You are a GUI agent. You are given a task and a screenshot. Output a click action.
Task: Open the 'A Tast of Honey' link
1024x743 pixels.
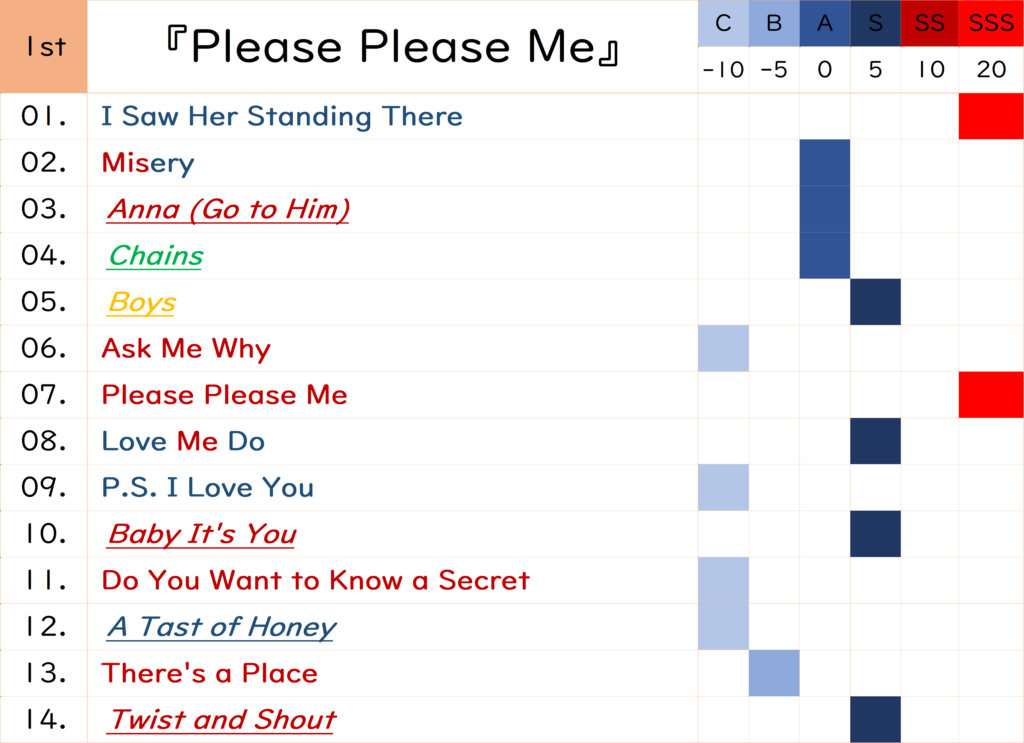pyautogui.click(x=221, y=627)
